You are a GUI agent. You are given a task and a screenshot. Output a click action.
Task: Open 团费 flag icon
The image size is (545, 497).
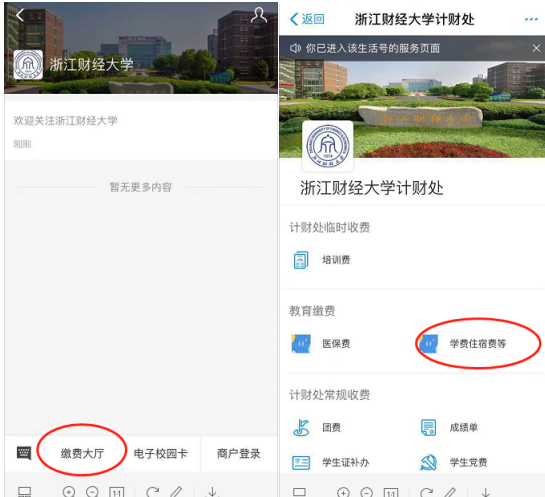tap(301, 427)
